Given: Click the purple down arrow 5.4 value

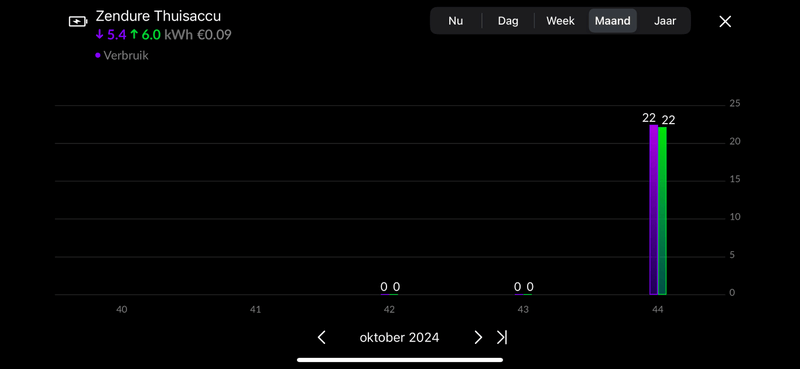Looking at the screenshot, I should tap(111, 35).
